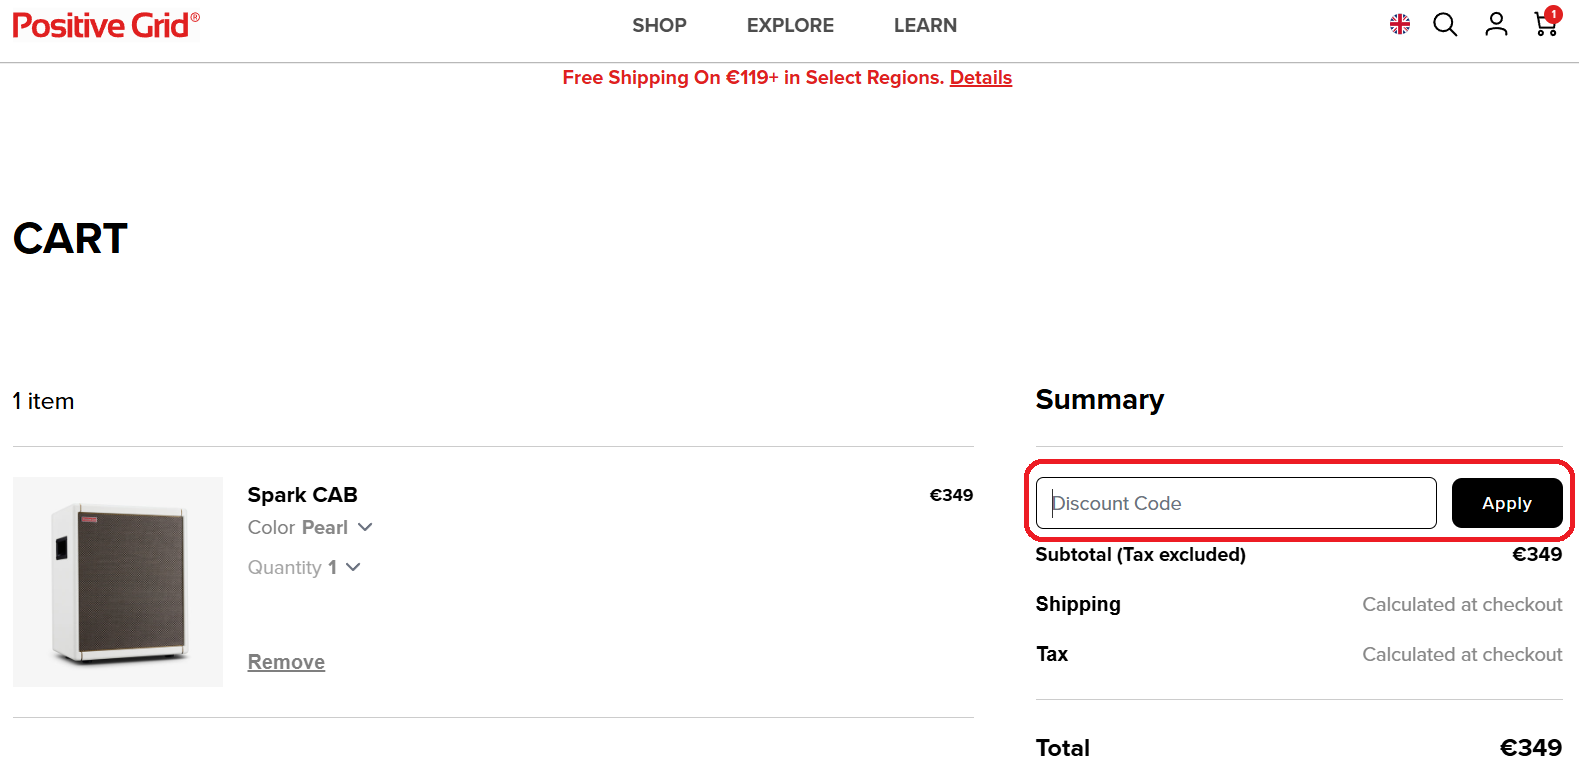Open the user account icon
1579x773 pixels.
[x=1496, y=24]
